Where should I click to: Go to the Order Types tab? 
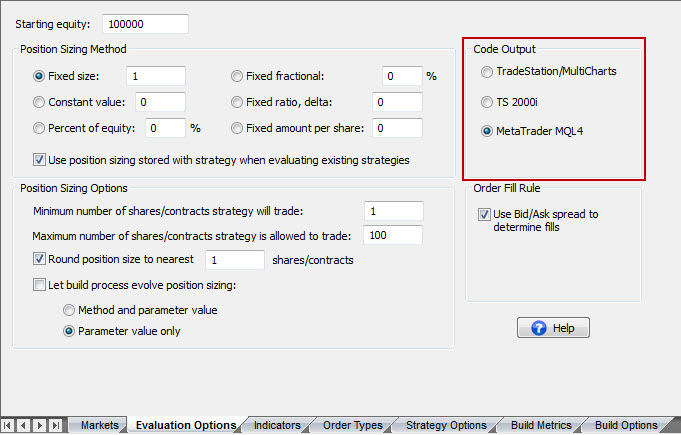tap(352, 425)
